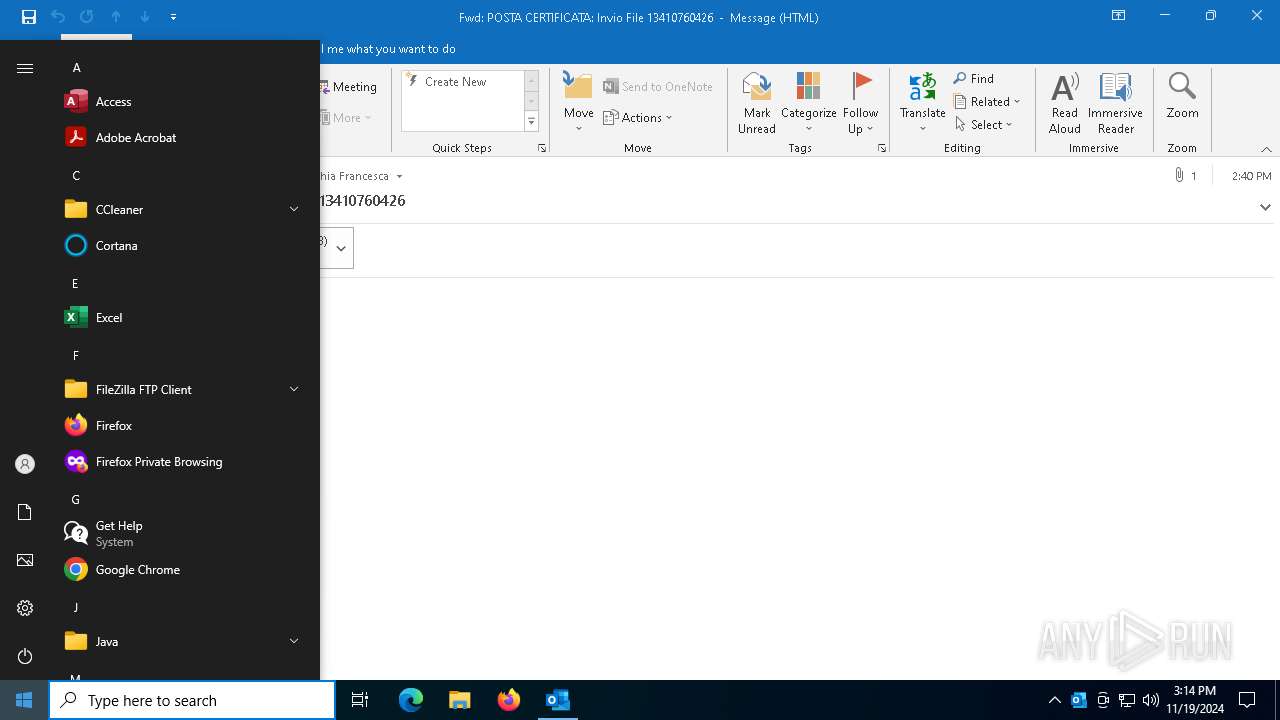Translate the message
The width and height of the screenshot is (1280, 720).
pos(922,103)
